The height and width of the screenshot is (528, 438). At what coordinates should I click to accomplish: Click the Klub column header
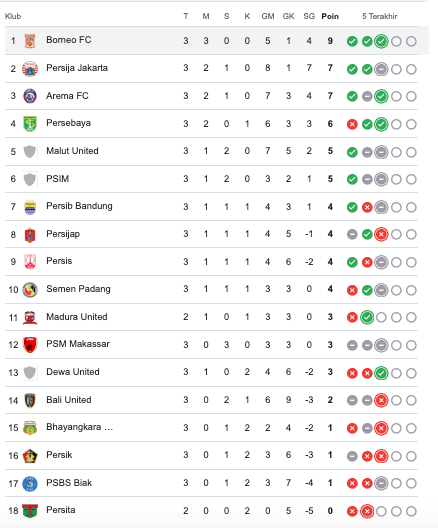[x=13, y=16]
